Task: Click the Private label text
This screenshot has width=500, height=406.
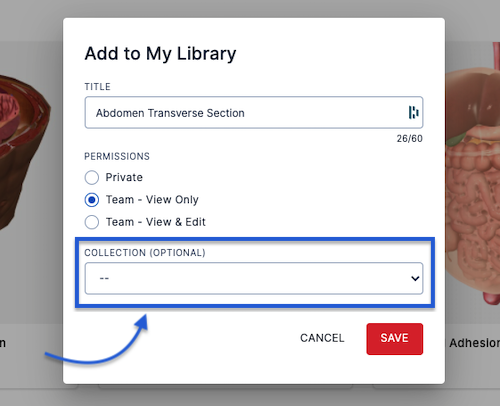Action: point(124,177)
